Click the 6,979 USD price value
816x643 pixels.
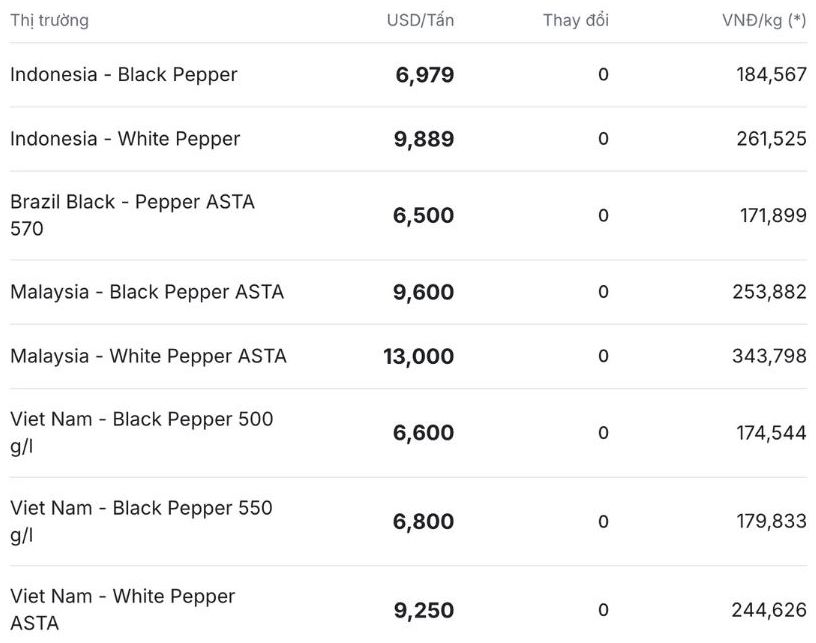pyautogui.click(x=425, y=75)
